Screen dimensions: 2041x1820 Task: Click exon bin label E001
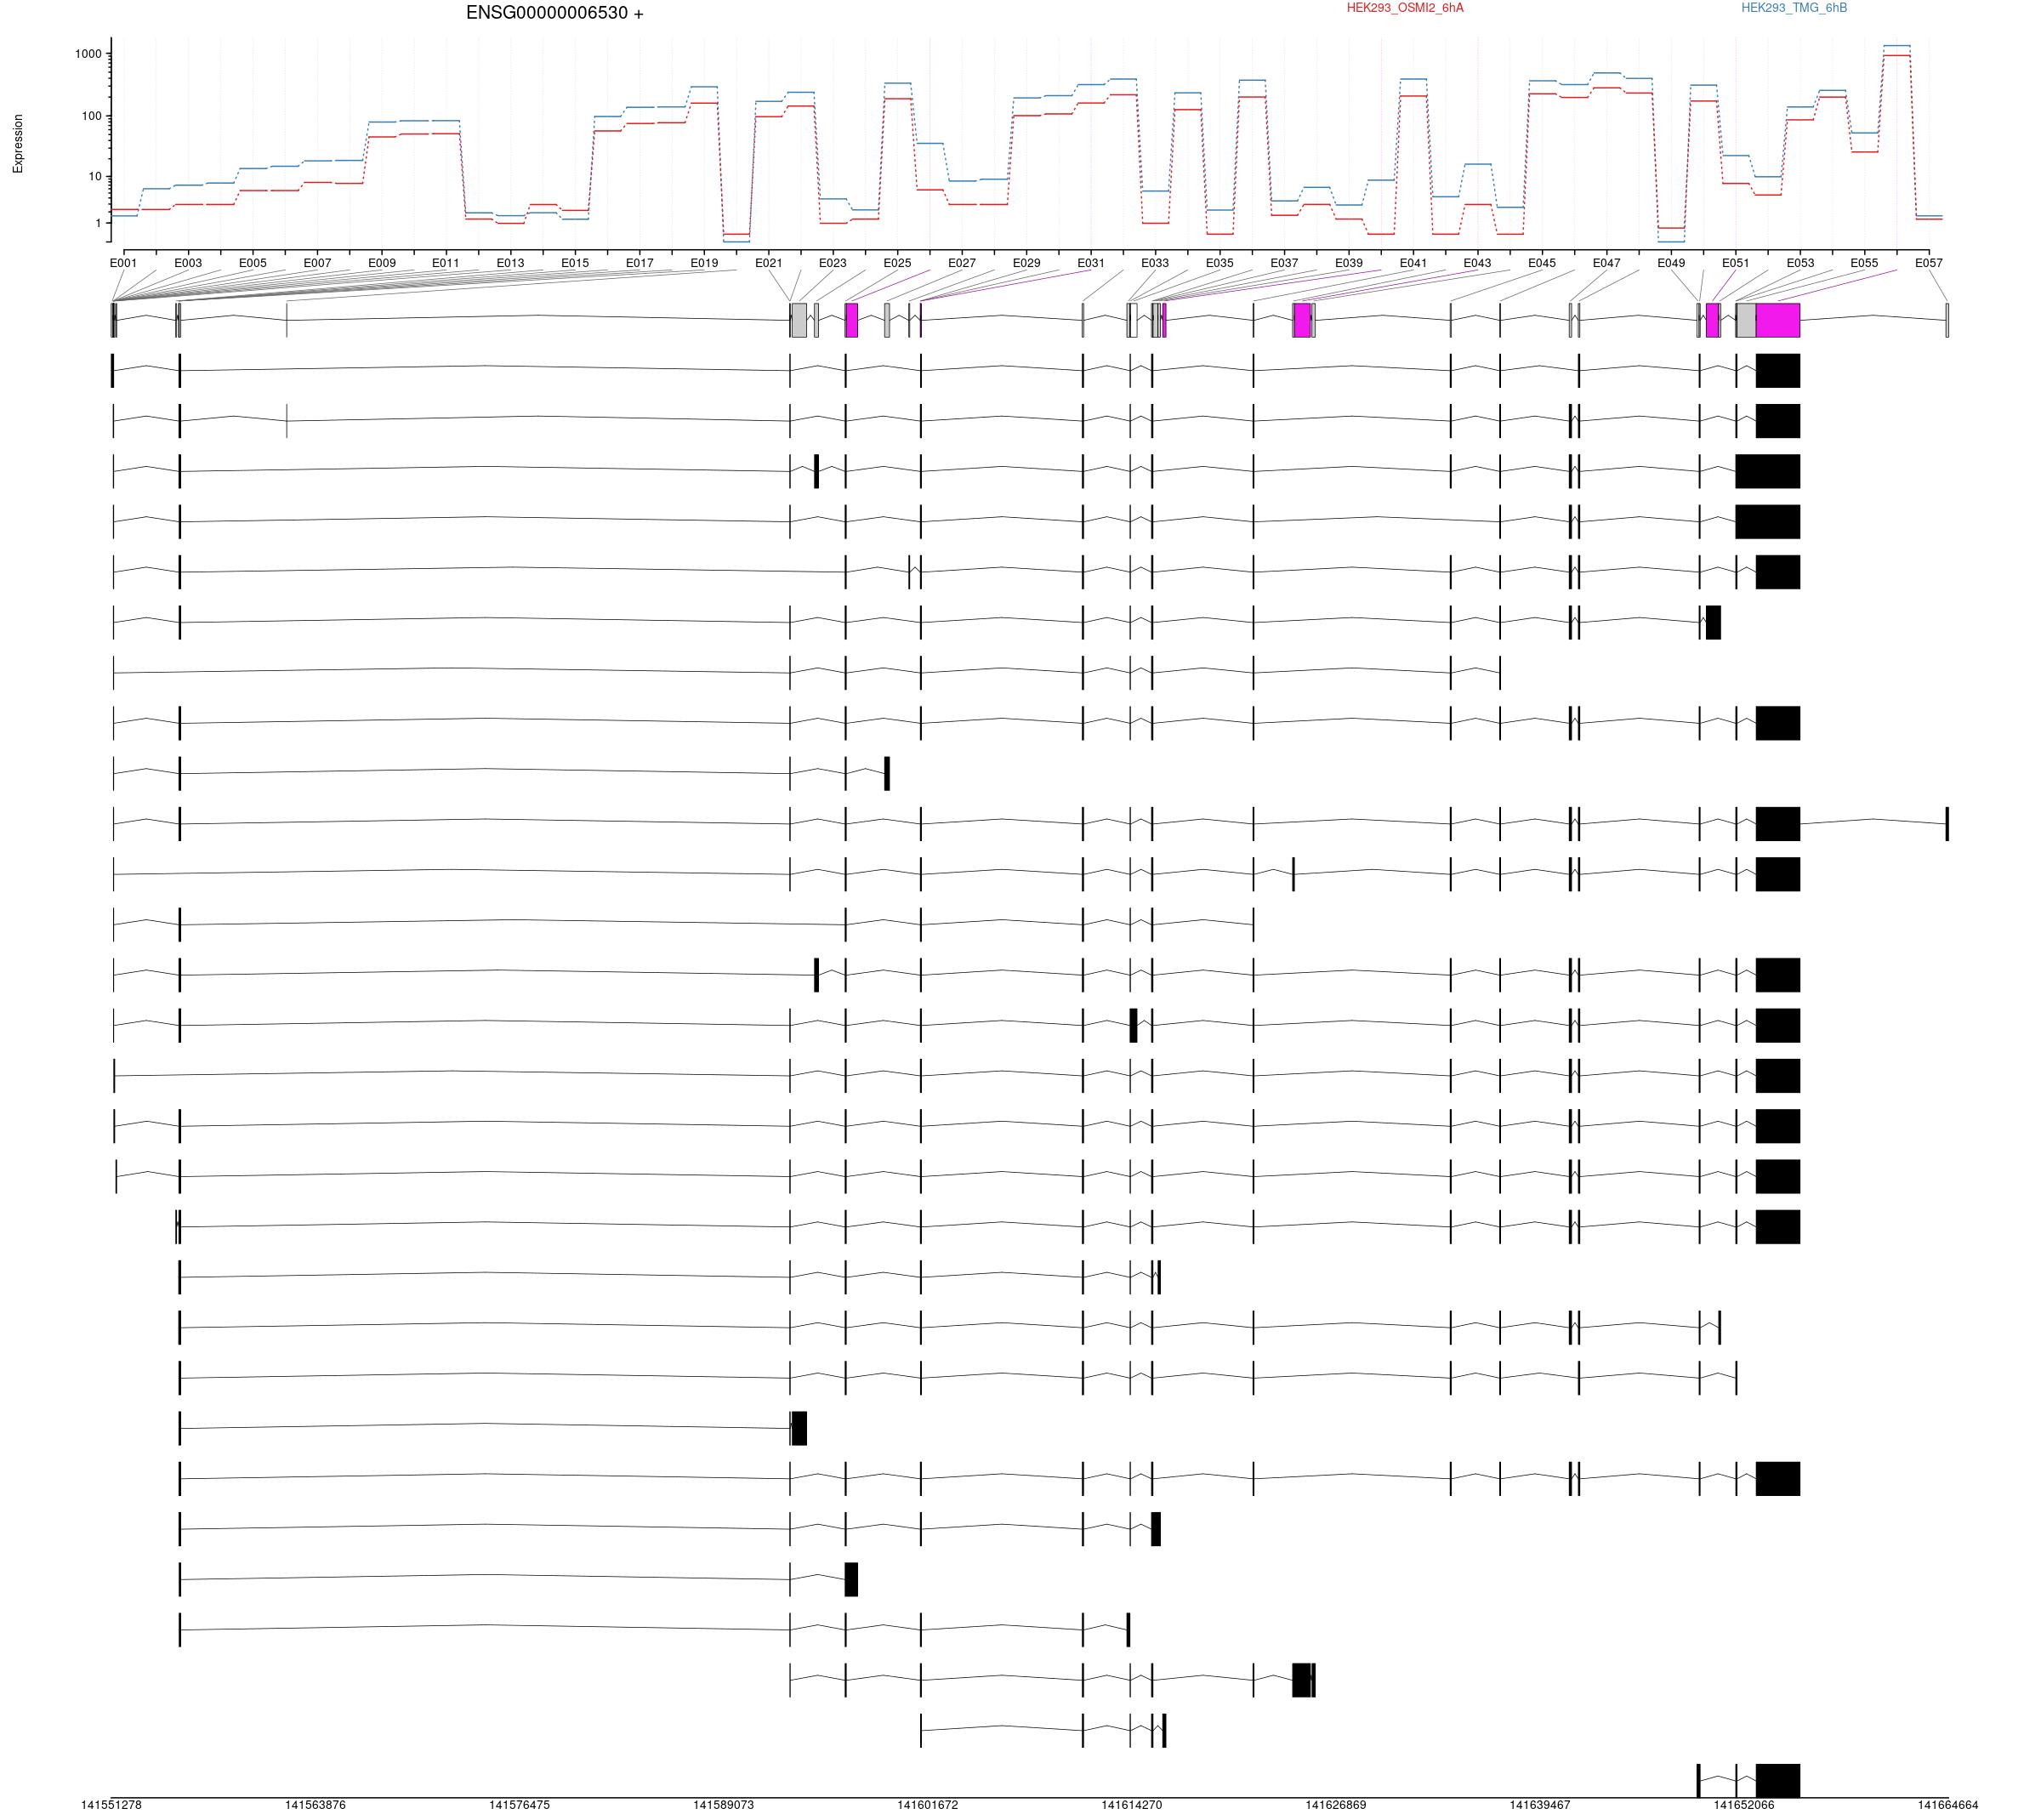tap(123, 263)
